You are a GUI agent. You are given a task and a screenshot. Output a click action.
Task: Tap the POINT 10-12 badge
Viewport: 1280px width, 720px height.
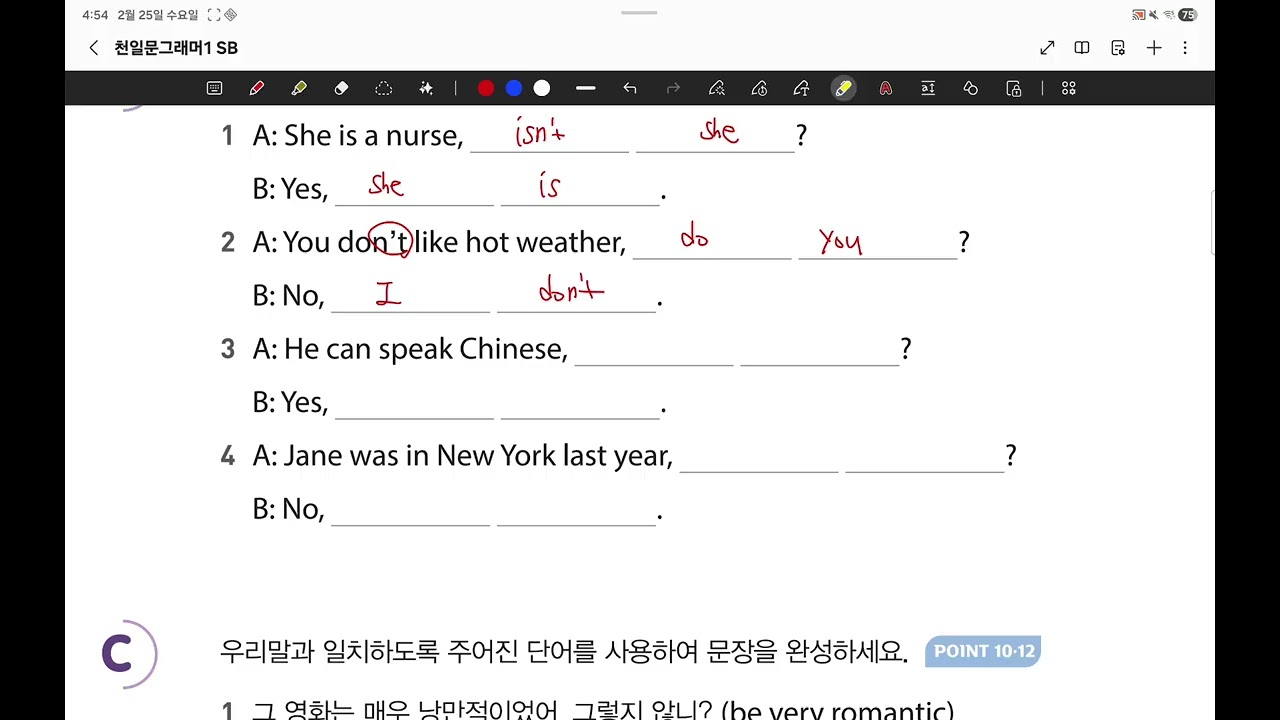tap(984, 651)
